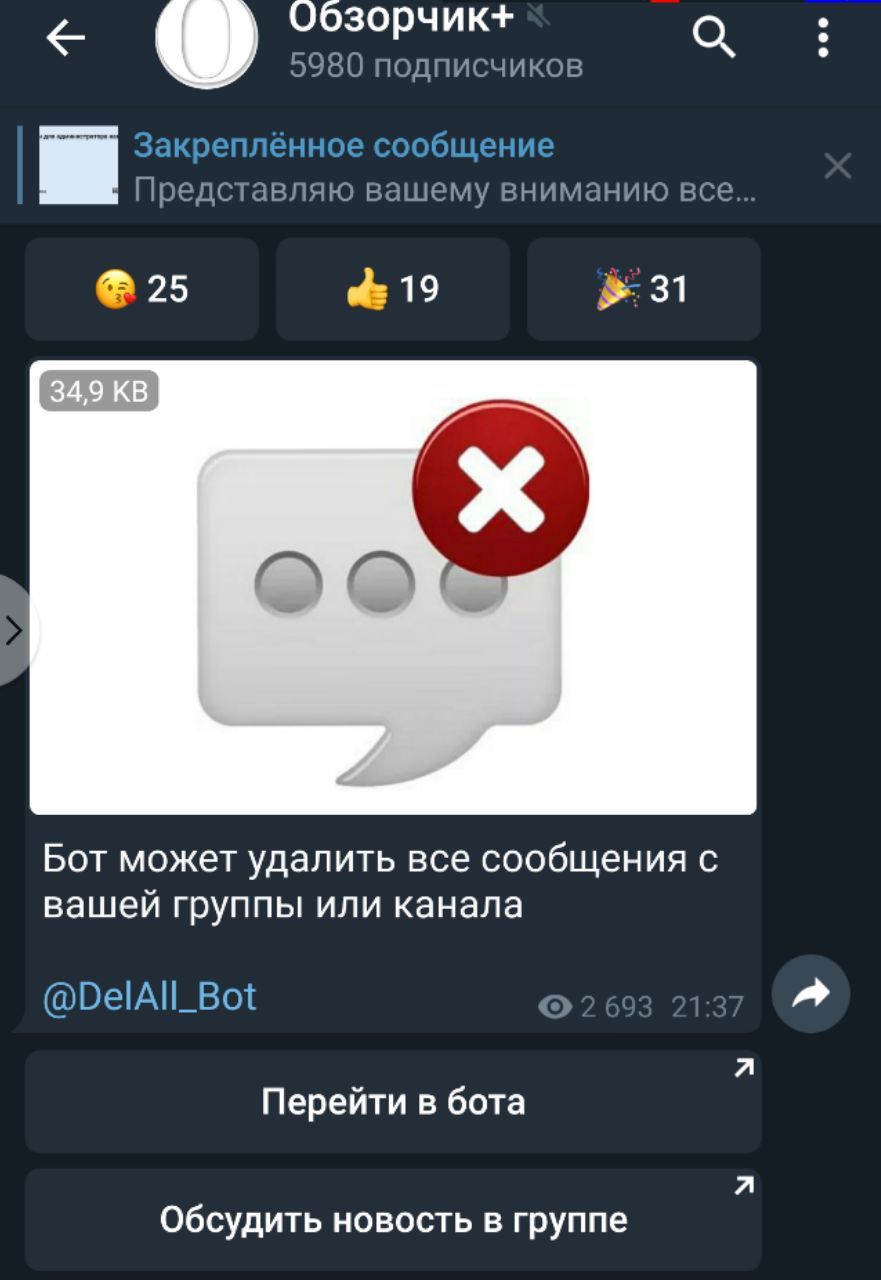The image size is (881, 1280).
Task: Open the @DelAll_Bot mention link
Action: point(150,996)
